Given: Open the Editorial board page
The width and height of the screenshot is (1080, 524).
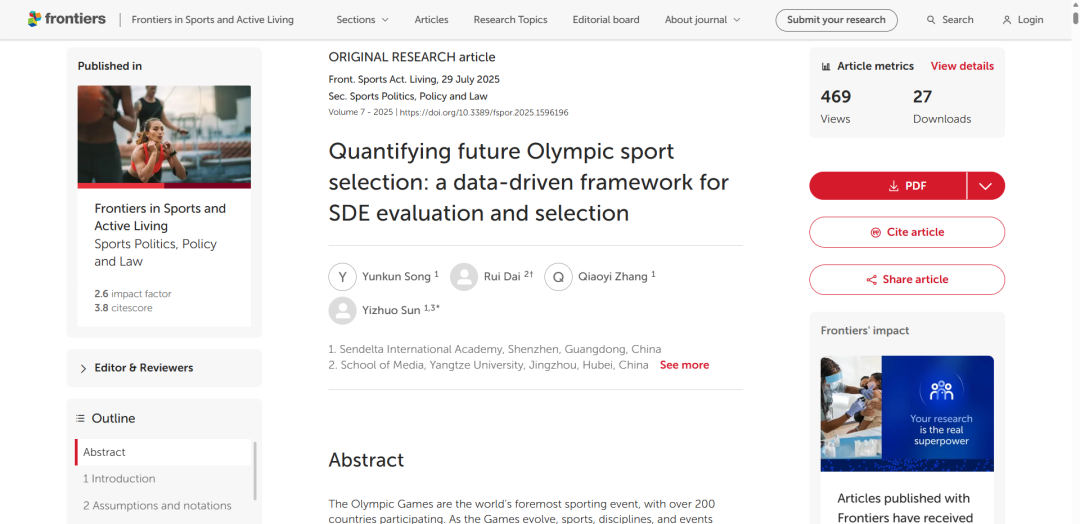Looking at the screenshot, I should click(606, 20).
